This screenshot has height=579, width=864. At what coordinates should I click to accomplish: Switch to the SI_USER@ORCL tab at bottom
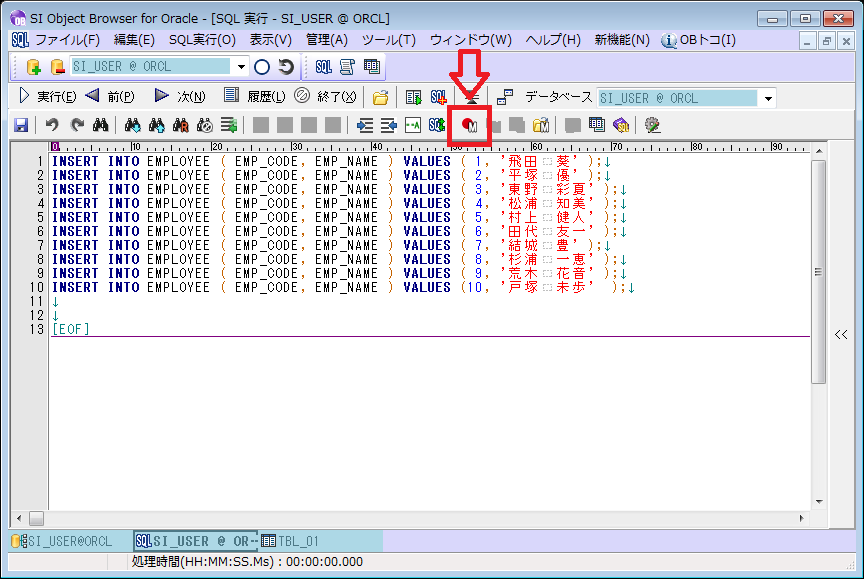[x=62, y=541]
